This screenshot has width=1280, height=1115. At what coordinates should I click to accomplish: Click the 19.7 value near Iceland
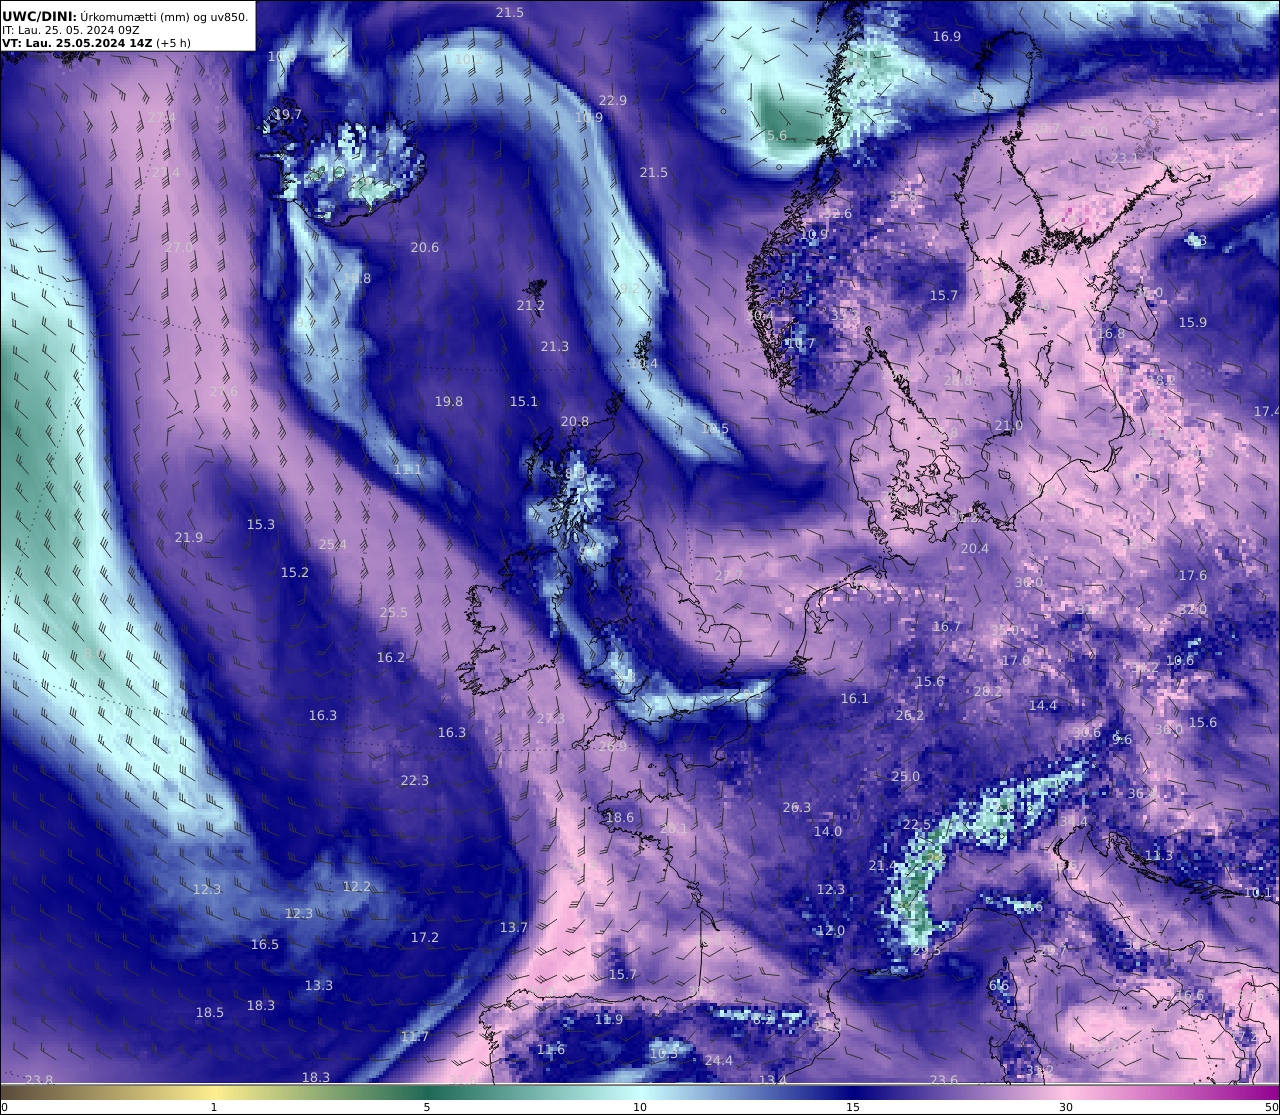click(288, 115)
